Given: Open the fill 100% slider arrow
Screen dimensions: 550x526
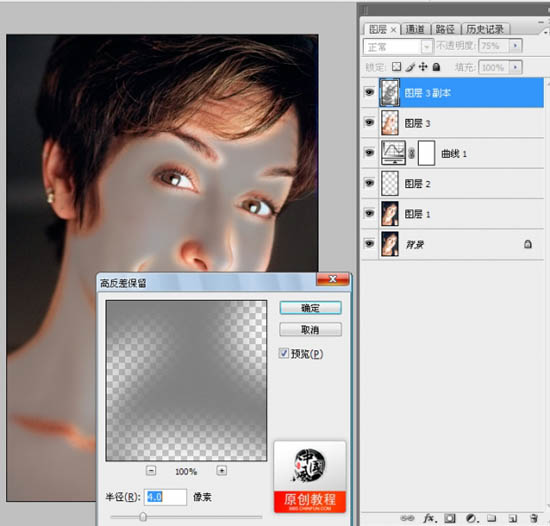Looking at the screenshot, I should pyautogui.click(x=515, y=67).
